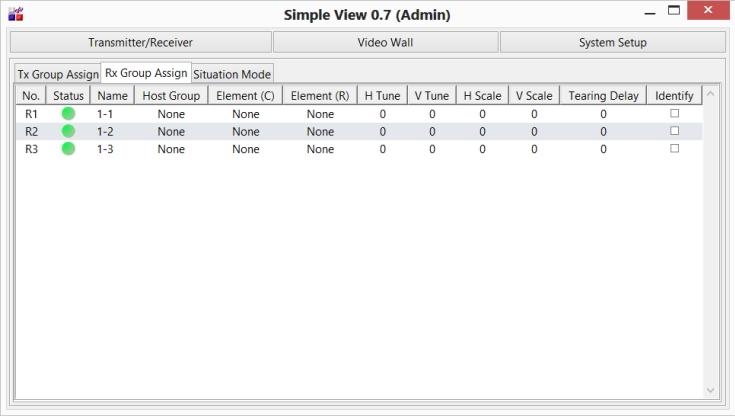The width and height of the screenshot is (735, 416).
Task: Click the H Tune value for R1
Action: pyautogui.click(x=382, y=114)
